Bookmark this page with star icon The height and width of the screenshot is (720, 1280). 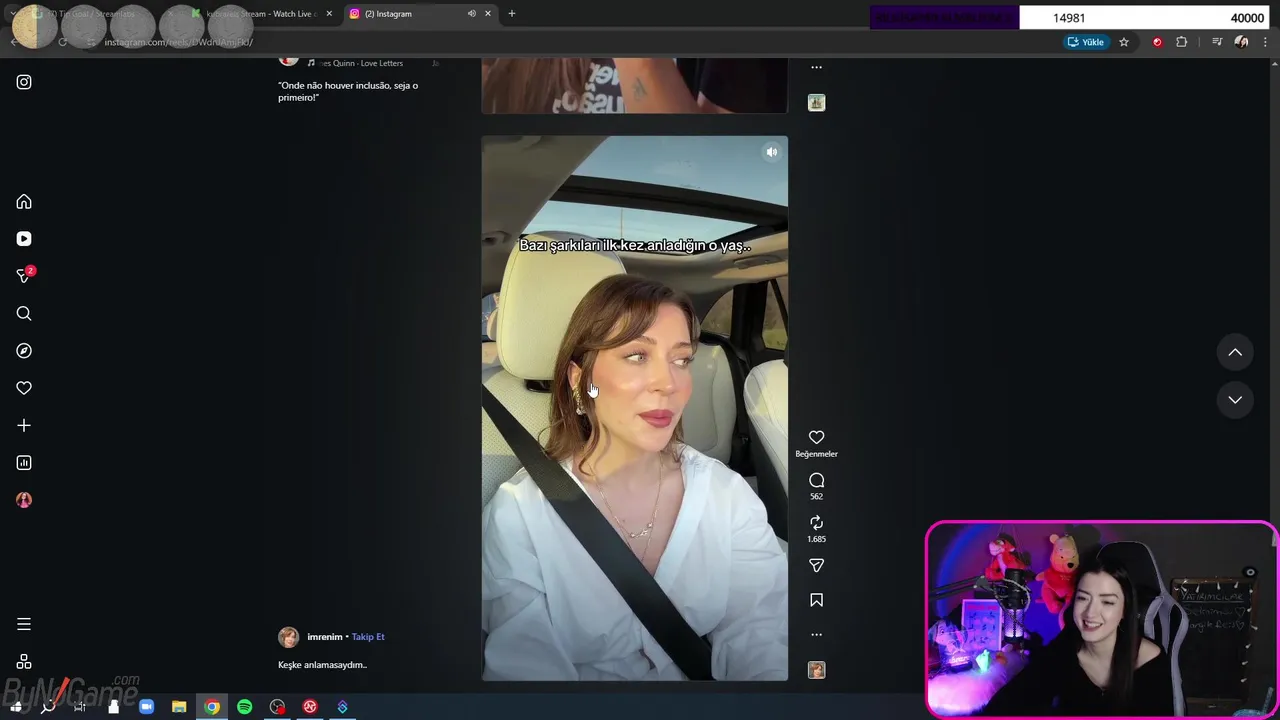coord(1124,42)
